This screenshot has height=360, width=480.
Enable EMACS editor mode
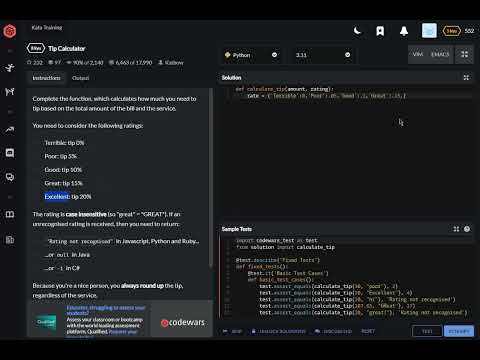(x=440, y=54)
